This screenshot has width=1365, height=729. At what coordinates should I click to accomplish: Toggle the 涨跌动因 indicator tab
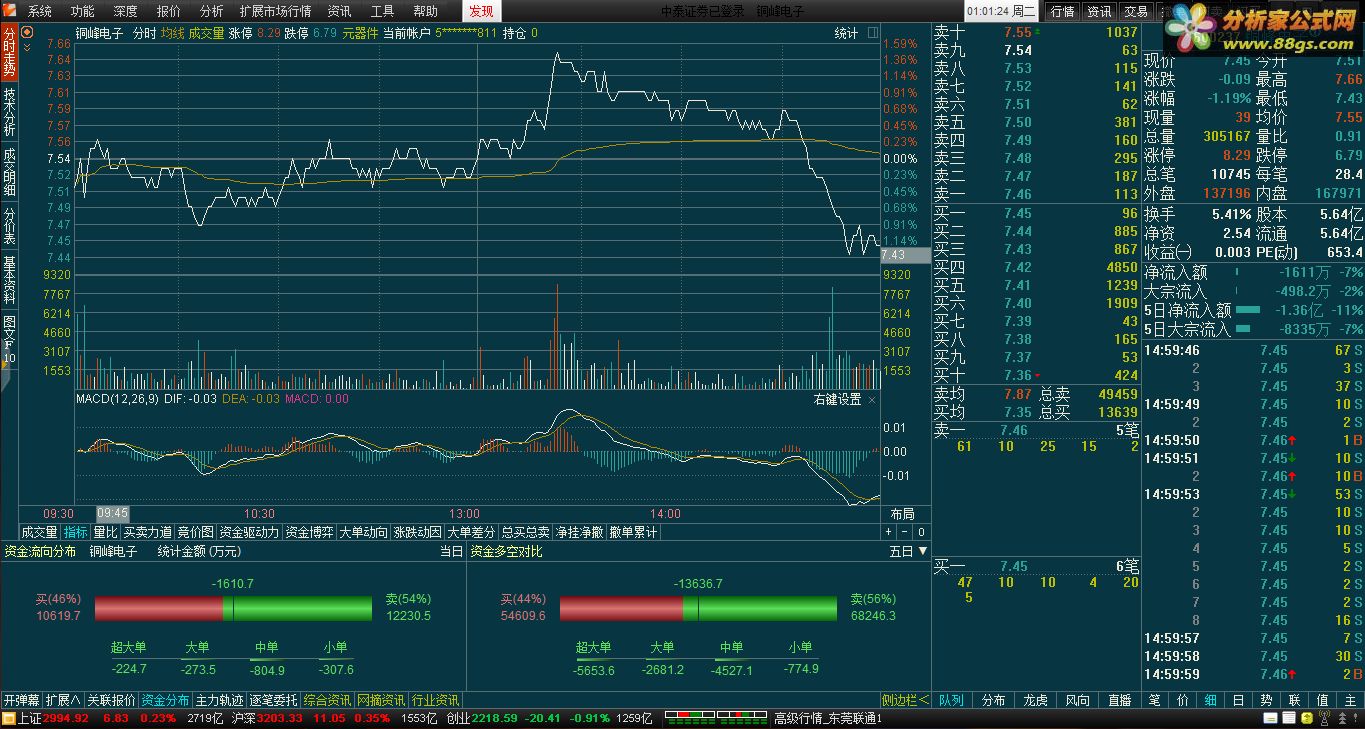pos(418,532)
